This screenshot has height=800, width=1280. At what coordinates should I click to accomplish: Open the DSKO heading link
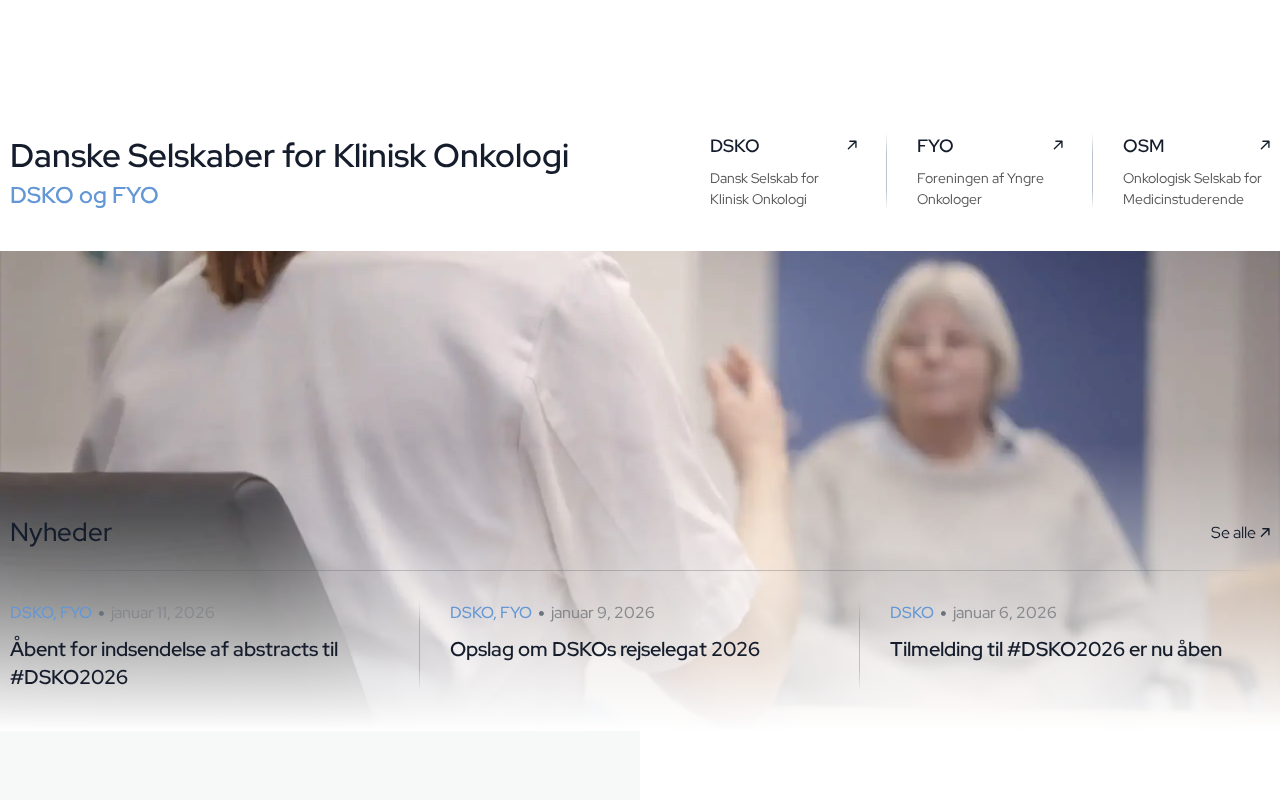click(735, 146)
